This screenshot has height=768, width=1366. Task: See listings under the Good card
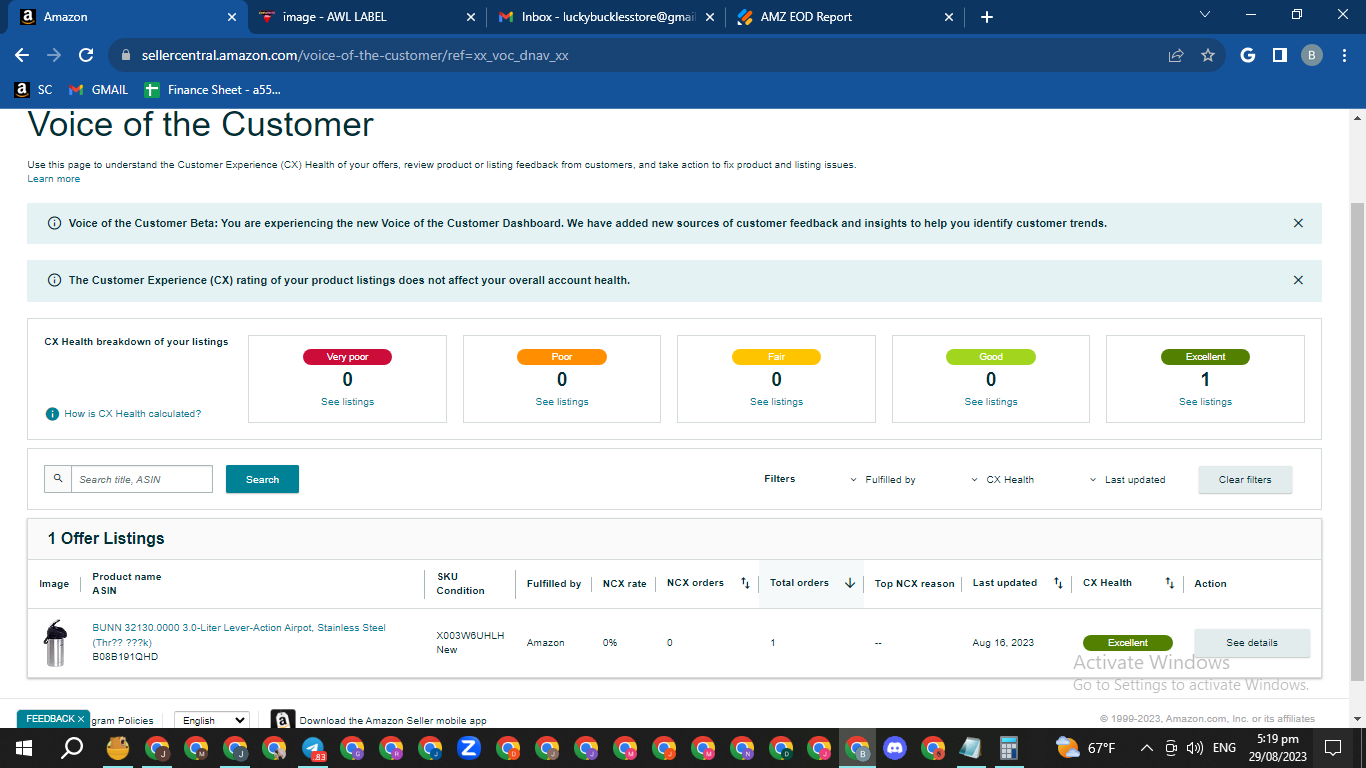pos(991,402)
